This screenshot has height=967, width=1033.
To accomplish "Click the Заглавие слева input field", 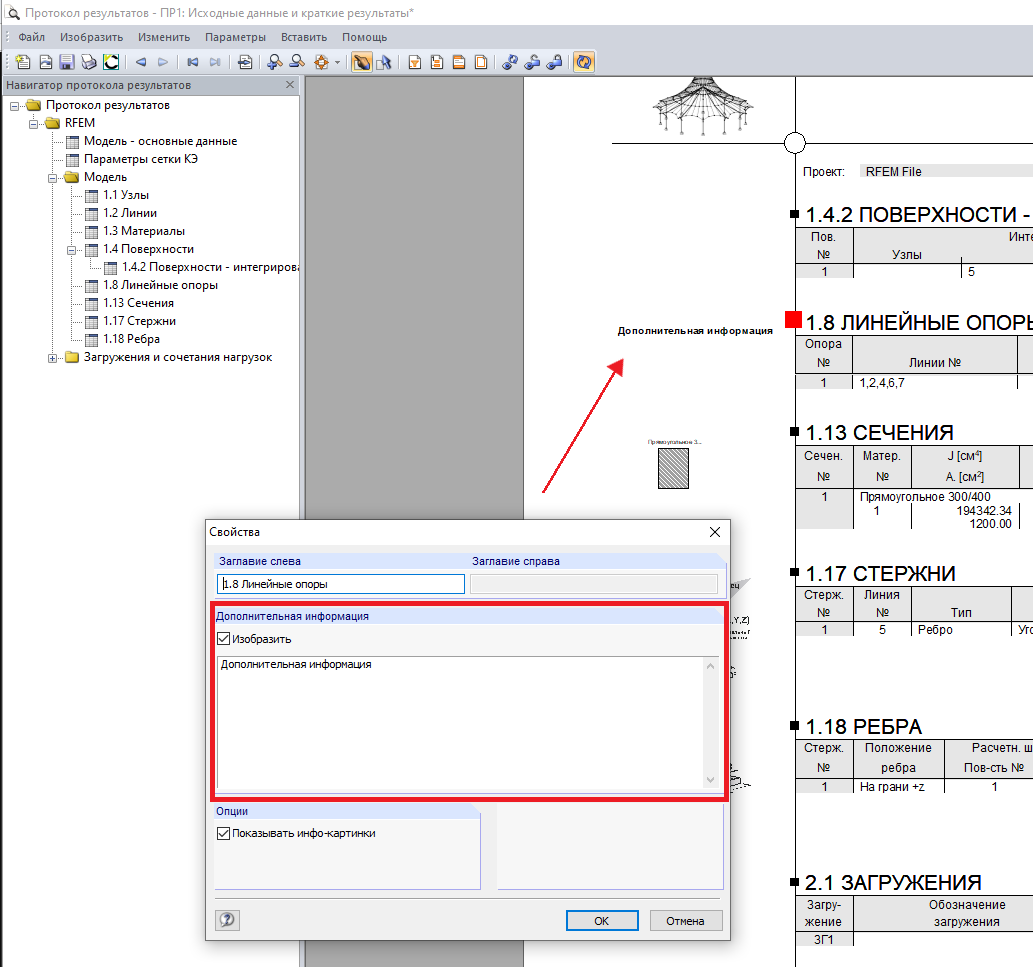I will click(x=341, y=584).
